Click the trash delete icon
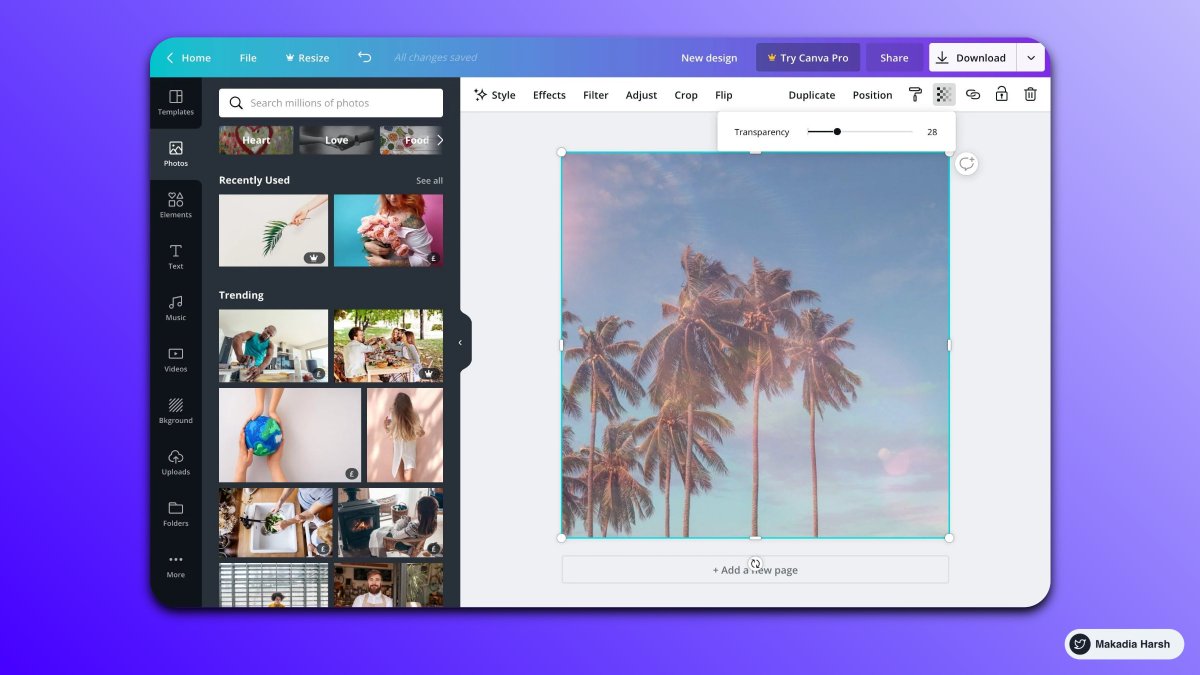This screenshot has width=1200, height=675. click(x=1030, y=95)
